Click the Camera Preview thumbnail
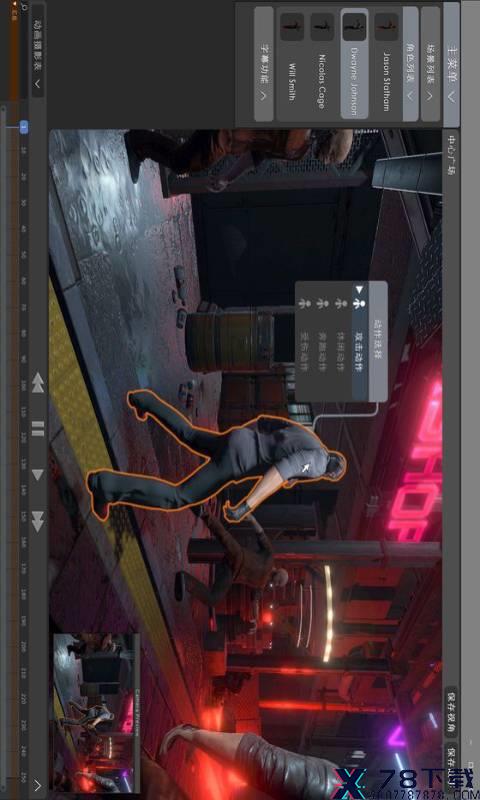Image resolution: width=480 pixels, height=800 pixels. pyautogui.click(x=96, y=713)
